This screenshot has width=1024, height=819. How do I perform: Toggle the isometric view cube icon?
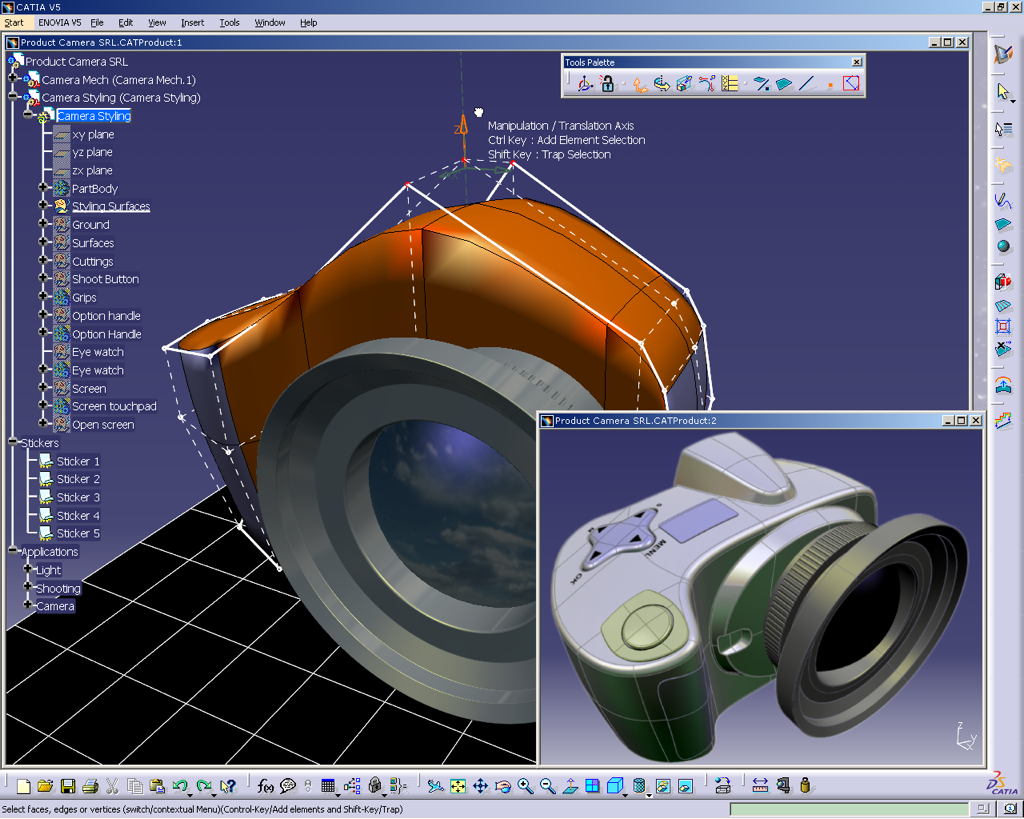[614, 786]
